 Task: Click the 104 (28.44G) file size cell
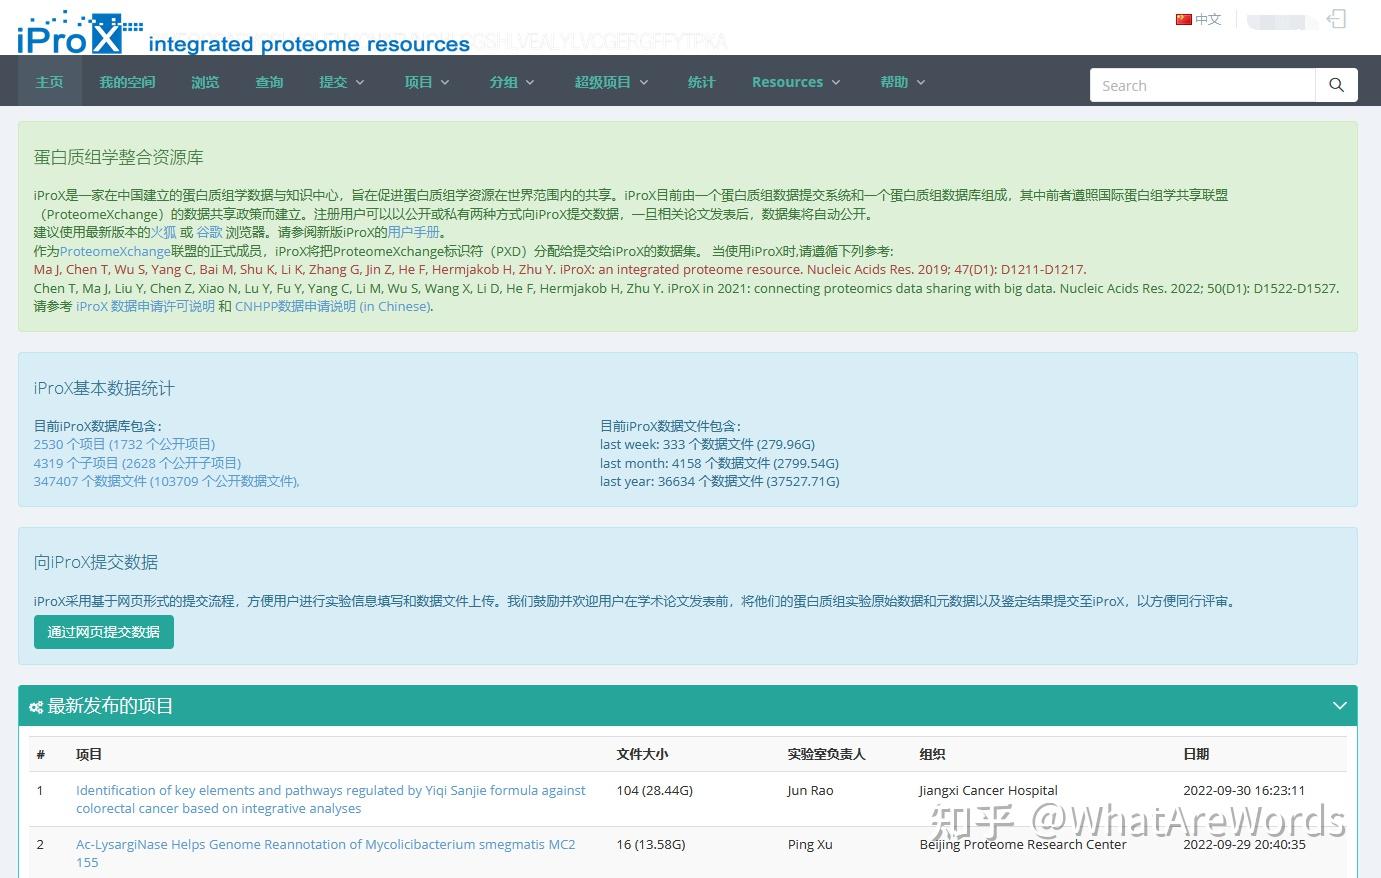point(654,790)
